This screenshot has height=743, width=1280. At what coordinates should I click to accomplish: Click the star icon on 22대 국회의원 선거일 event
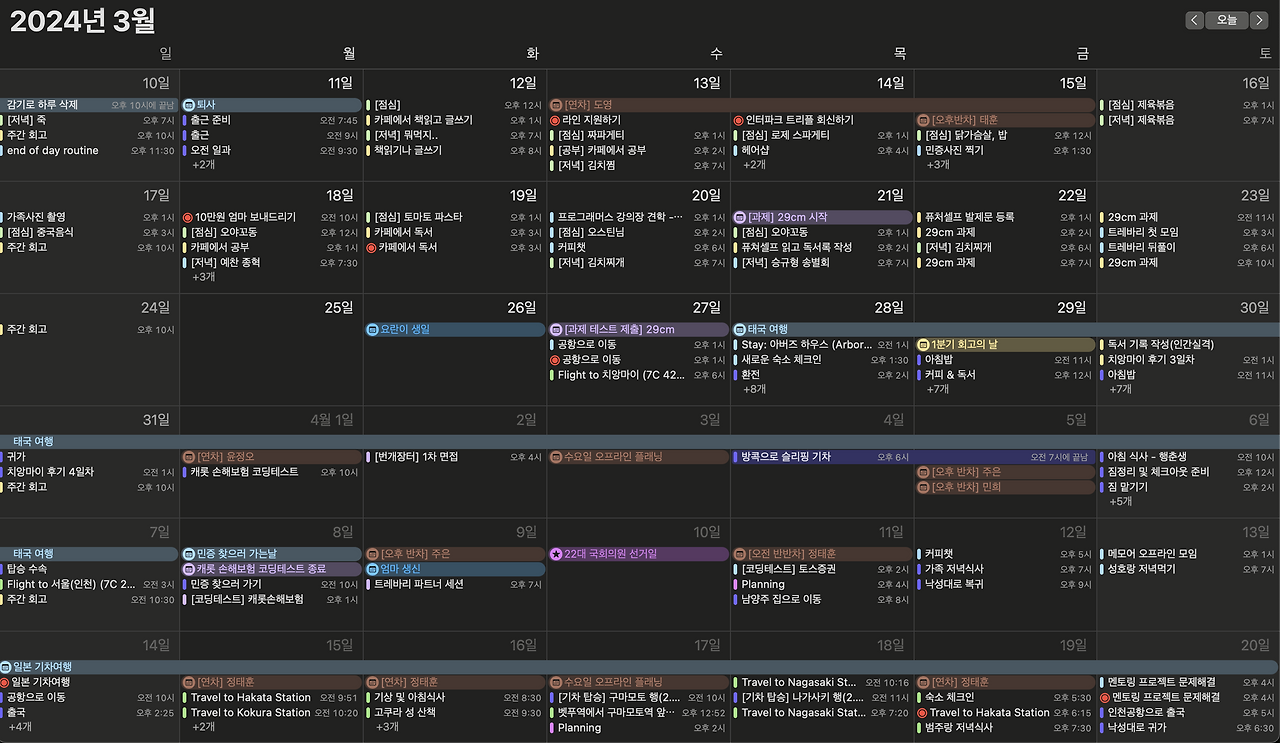click(557, 553)
